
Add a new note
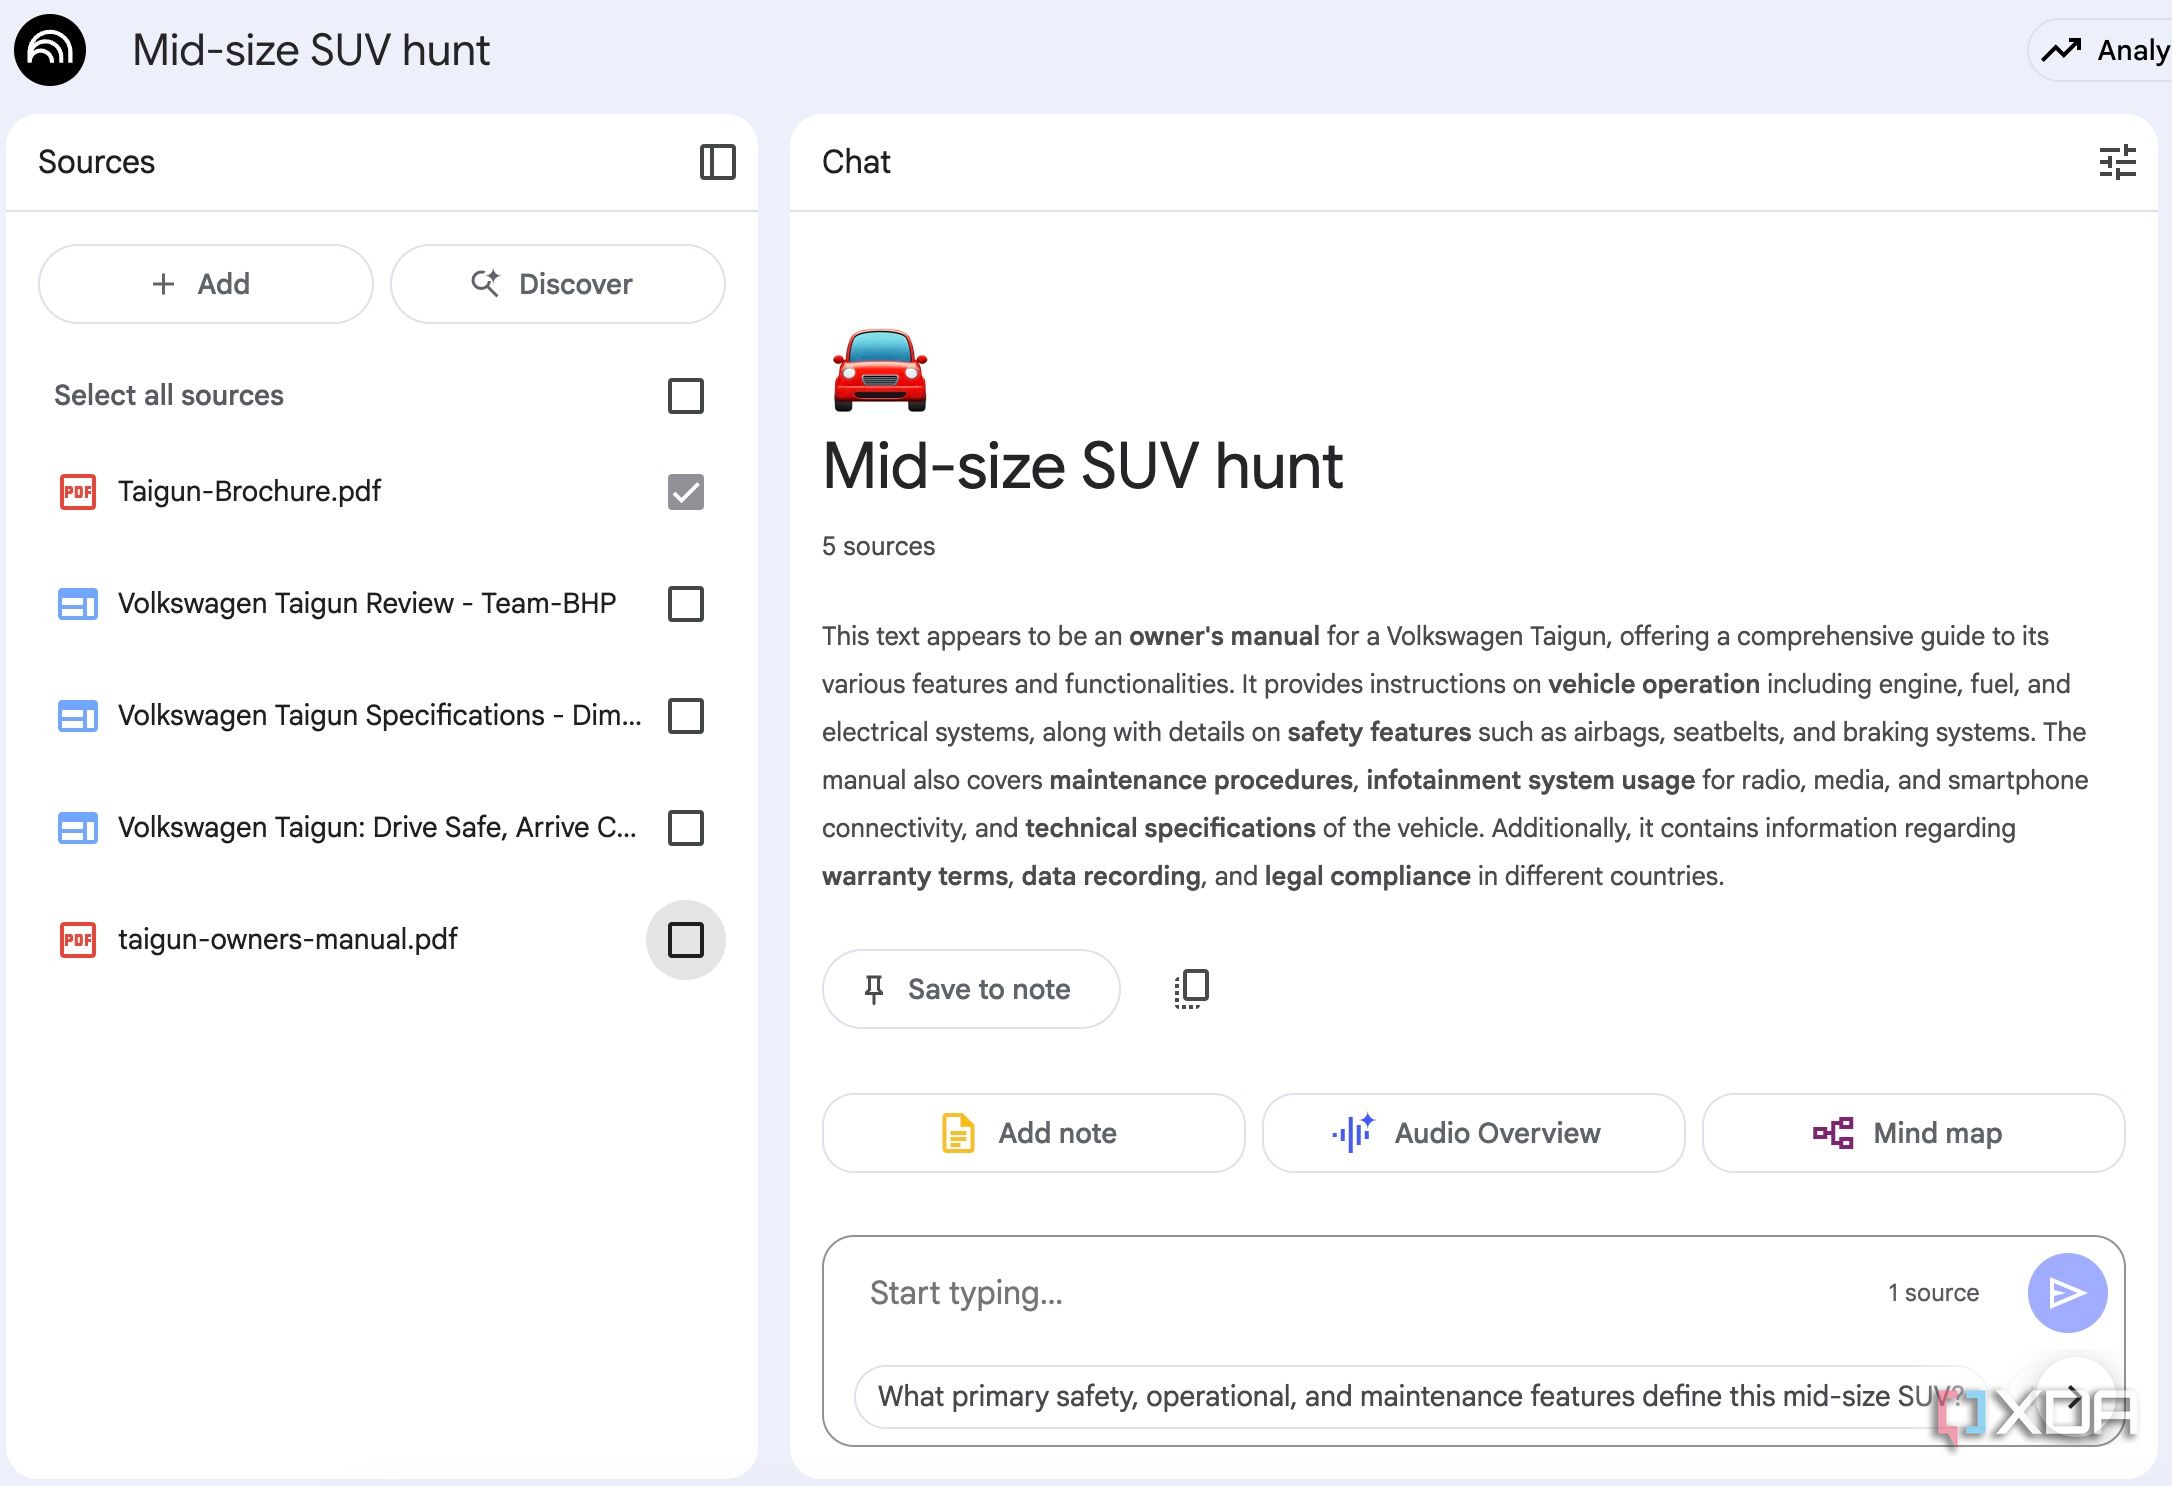(1033, 1133)
